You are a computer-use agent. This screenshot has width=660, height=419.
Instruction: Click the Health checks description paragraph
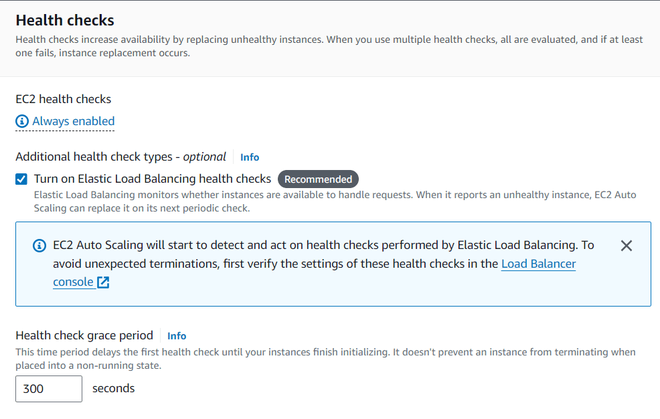point(320,46)
